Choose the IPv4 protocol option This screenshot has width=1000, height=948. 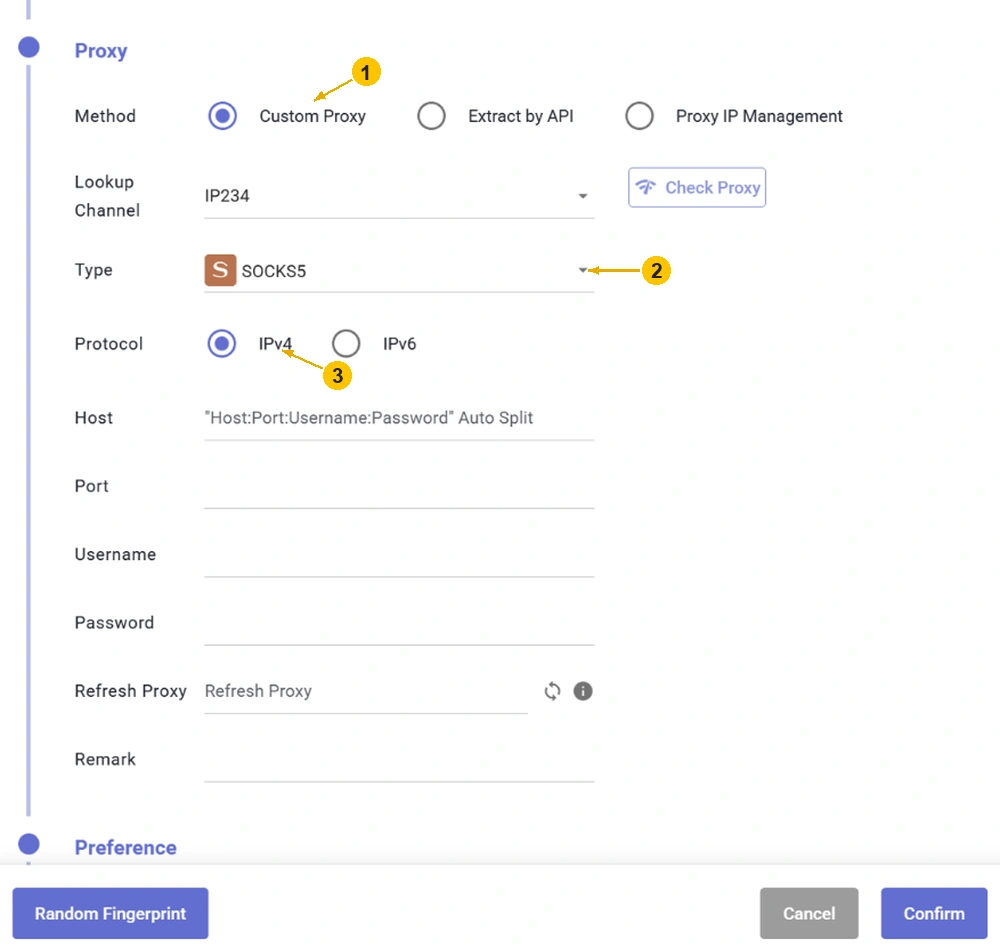pos(222,344)
